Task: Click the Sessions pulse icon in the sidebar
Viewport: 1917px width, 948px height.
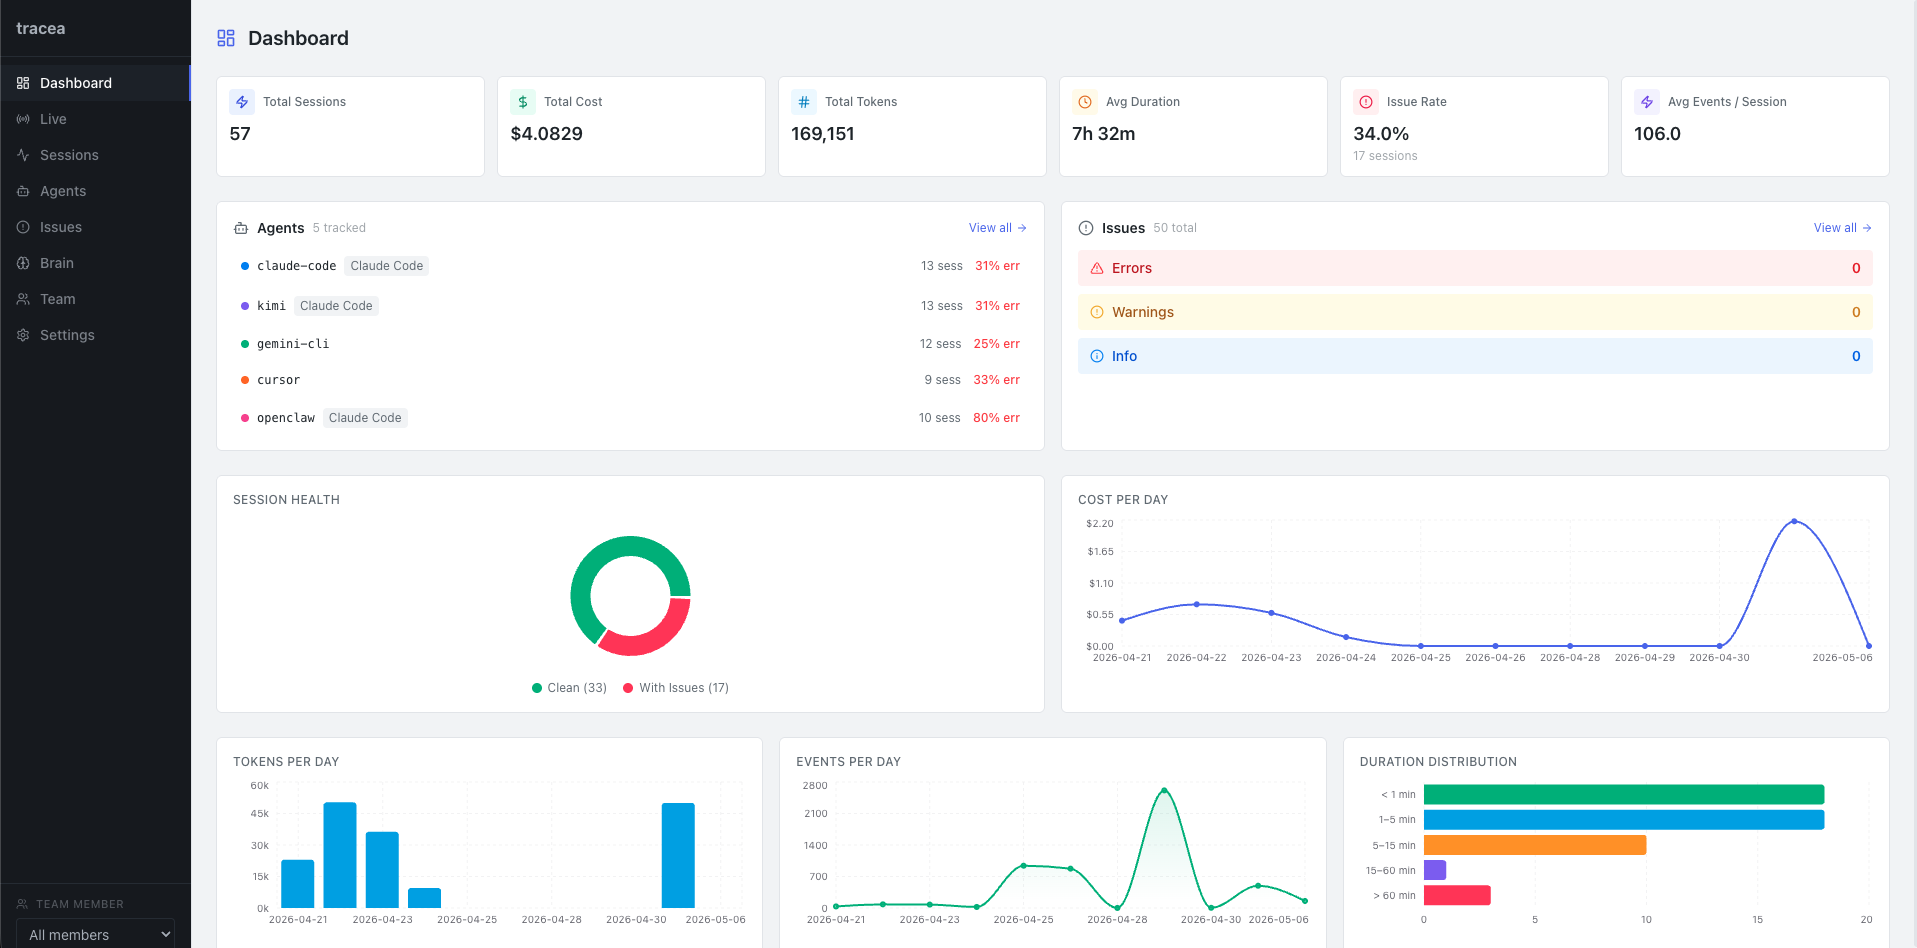Action: pyautogui.click(x=23, y=155)
